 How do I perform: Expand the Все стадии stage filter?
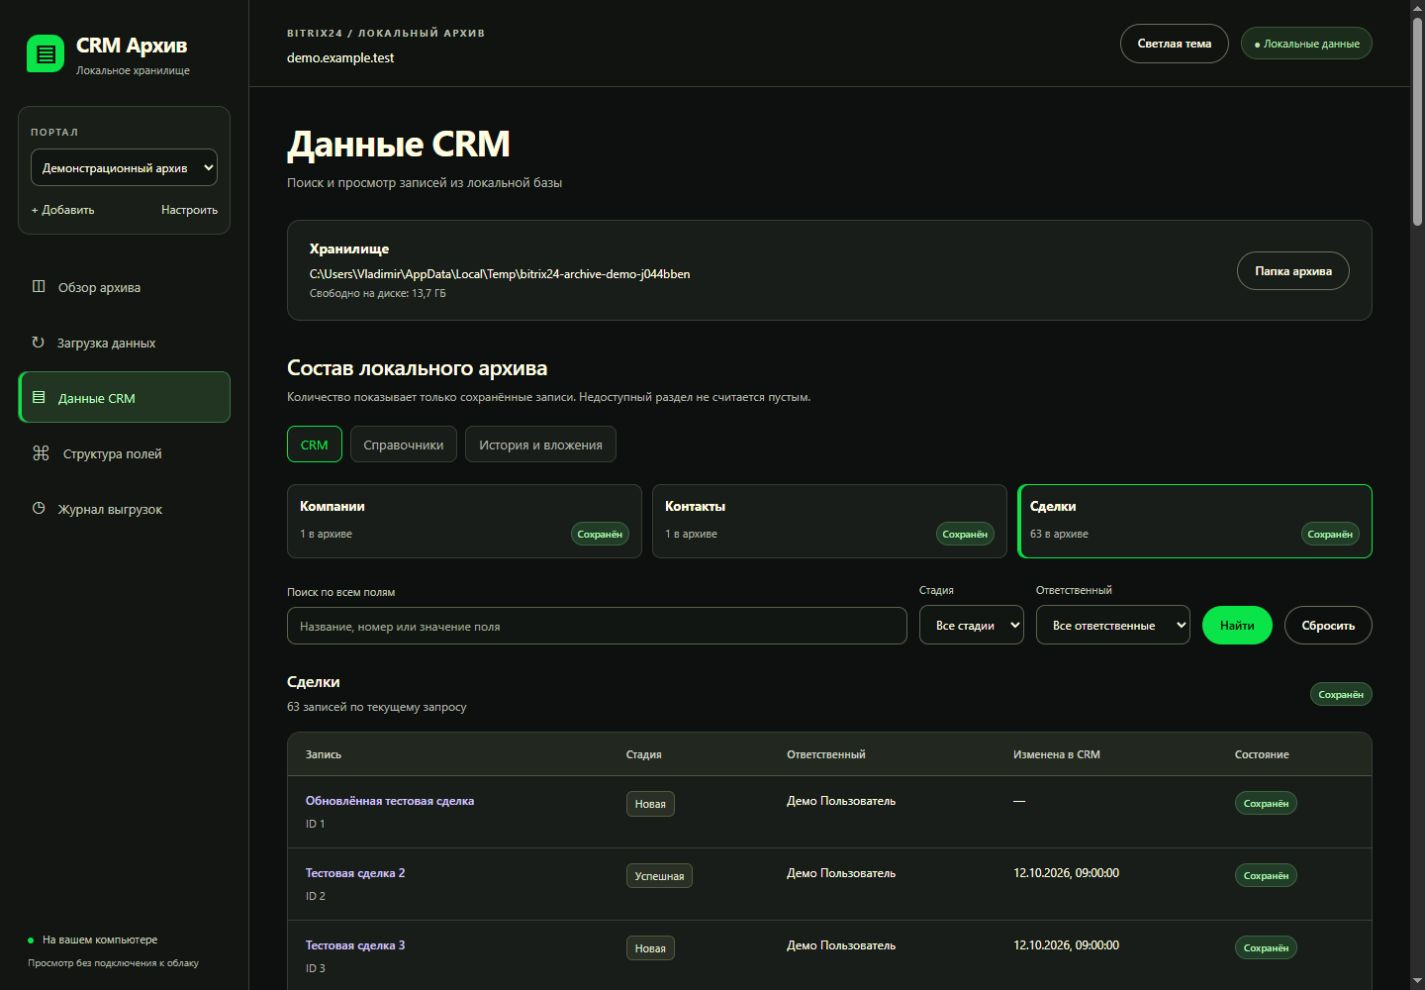click(x=971, y=625)
